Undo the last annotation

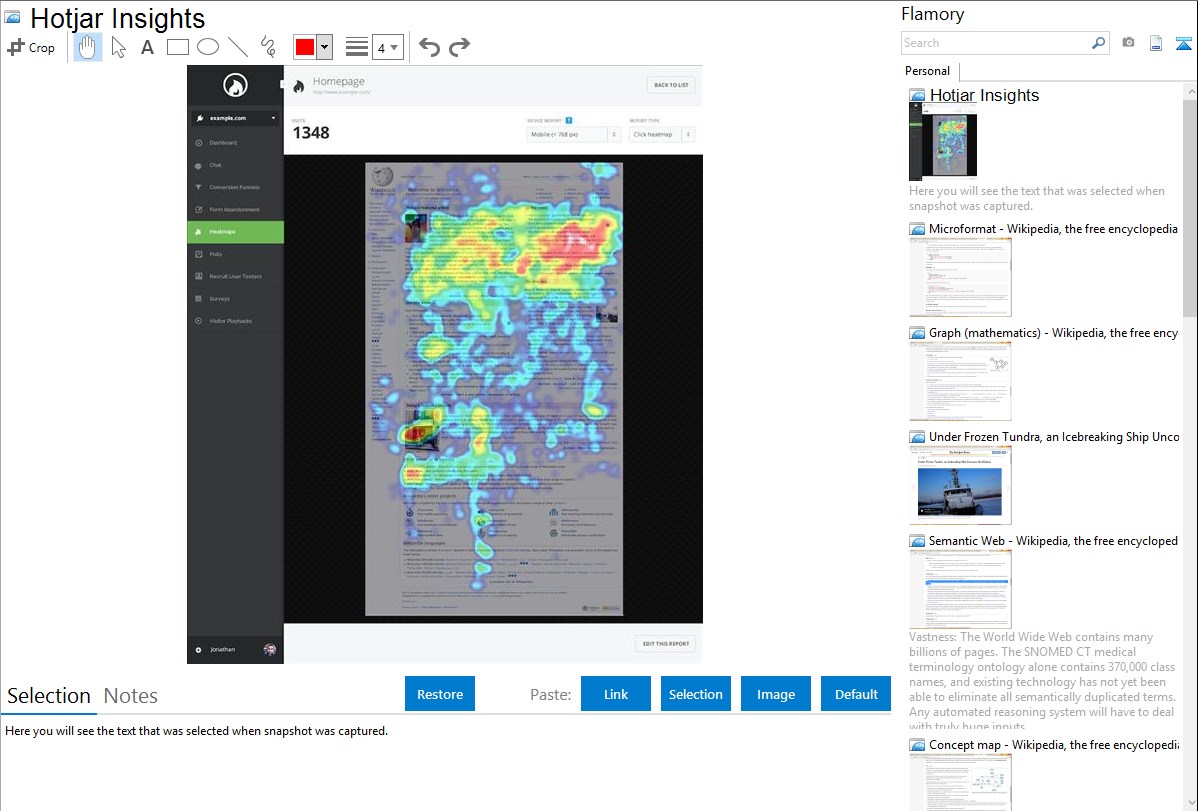pyautogui.click(x=429, y=47)
